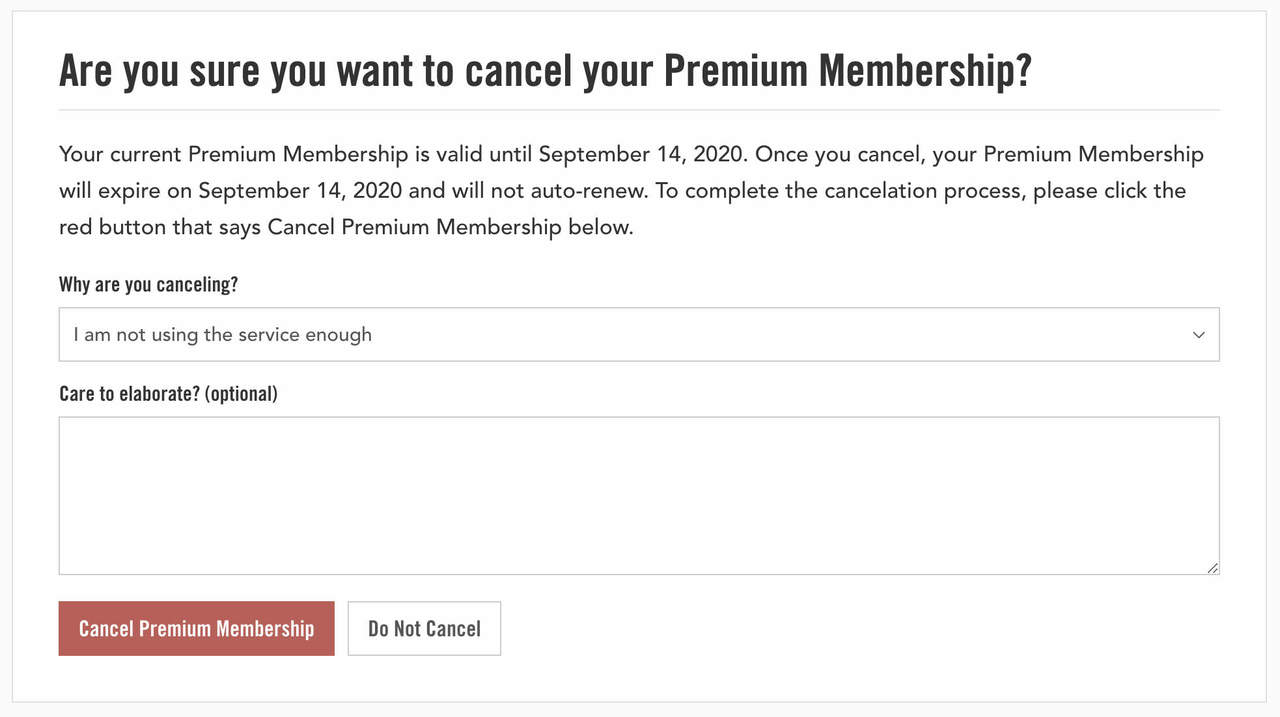Click the divider line under the heading
This screenshot has width=1280, height=717.
638,109
